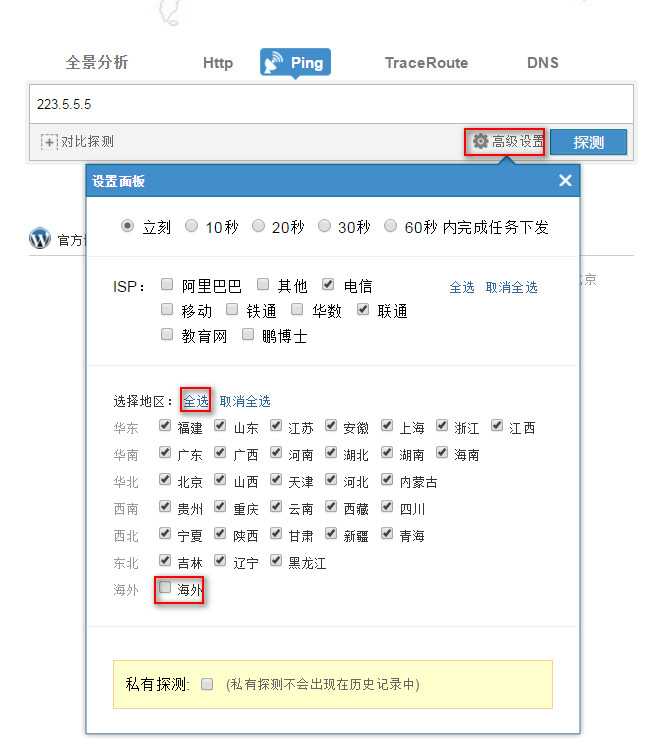671x743 pixels.
Task: Click the address input field with 223.5.5.5
Action: pyautogui.click(x=330, y=104)
